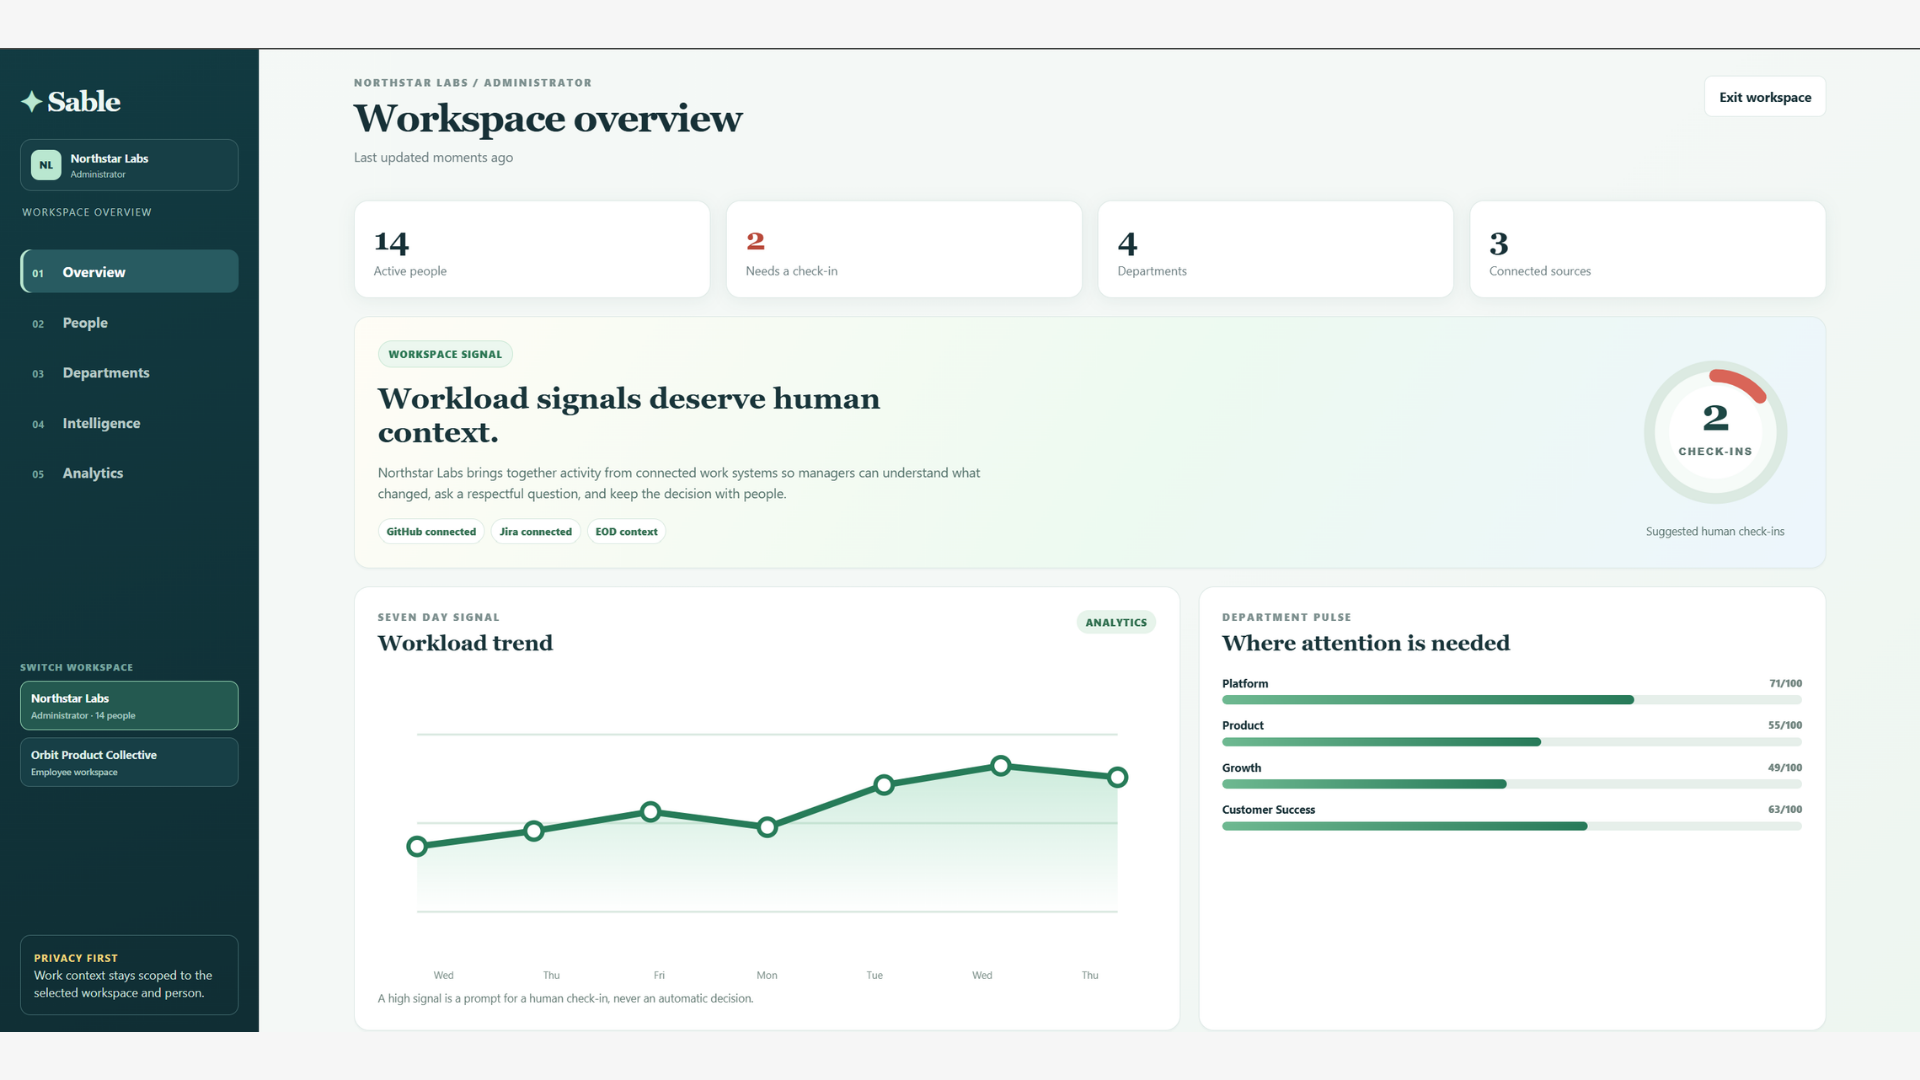Click the Sable star logo icon
Image resolution: width=1920 pixels, height=1080 pixels.
point(32,101)
